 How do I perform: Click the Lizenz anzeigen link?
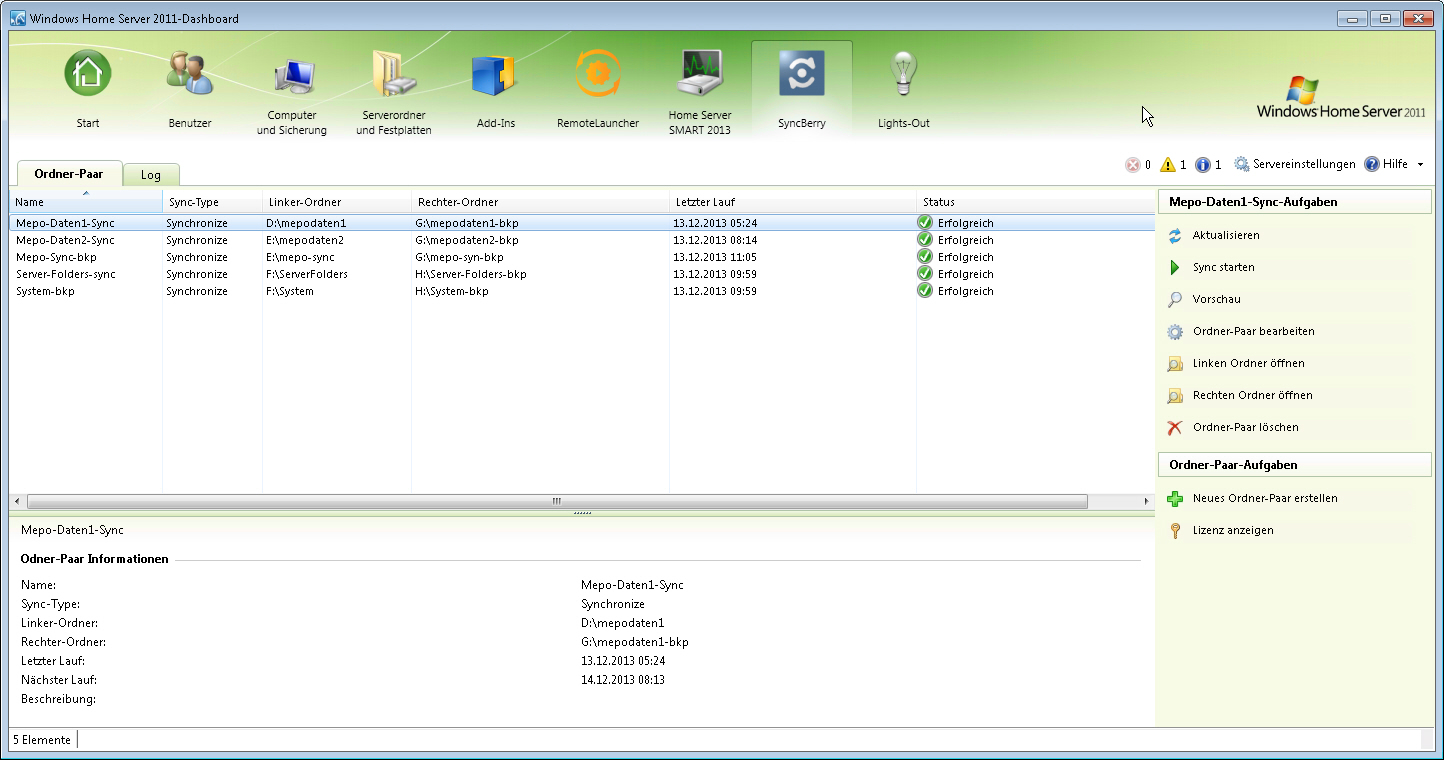click(x=1233, y=531)
